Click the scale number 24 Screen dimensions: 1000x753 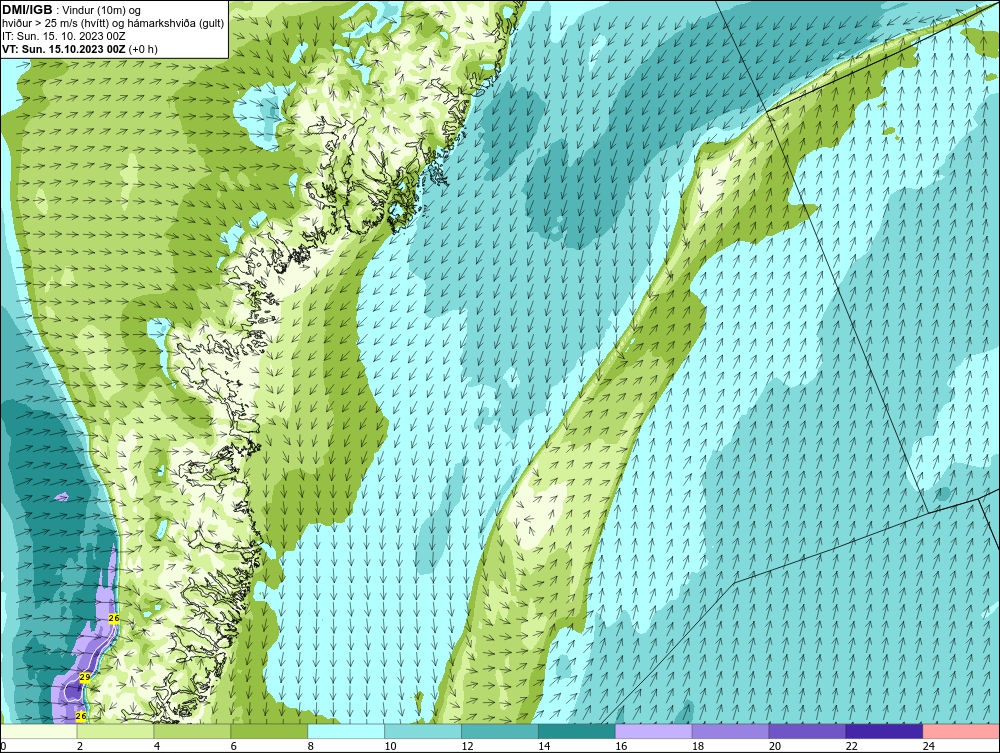point(929,746)
